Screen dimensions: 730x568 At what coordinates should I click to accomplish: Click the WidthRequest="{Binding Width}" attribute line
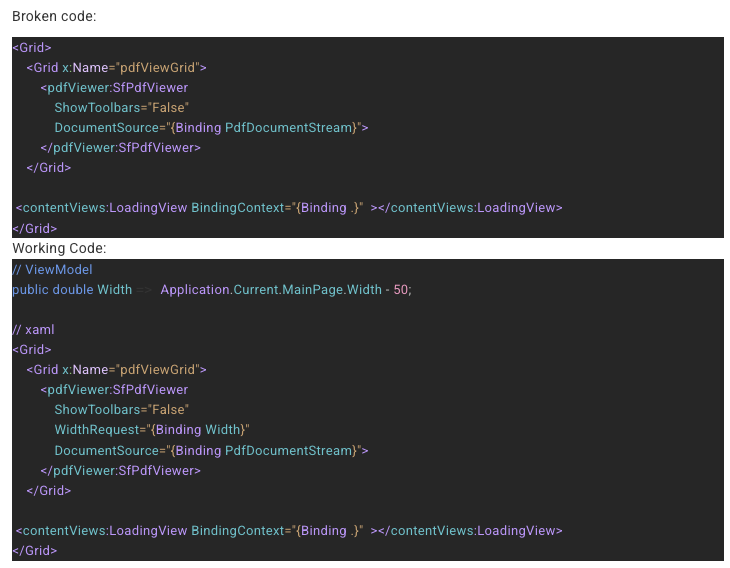pyautogui.click(x=151, y=429)
